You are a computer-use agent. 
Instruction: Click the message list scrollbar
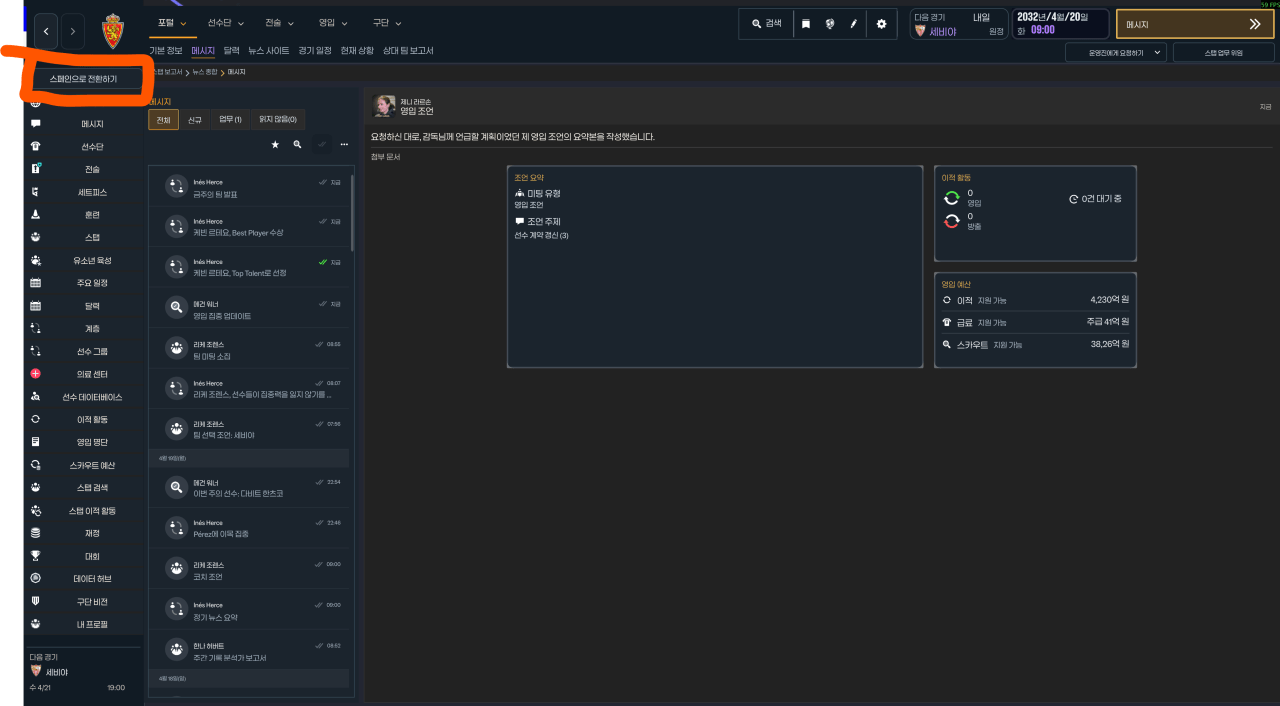tap(352, 213)
